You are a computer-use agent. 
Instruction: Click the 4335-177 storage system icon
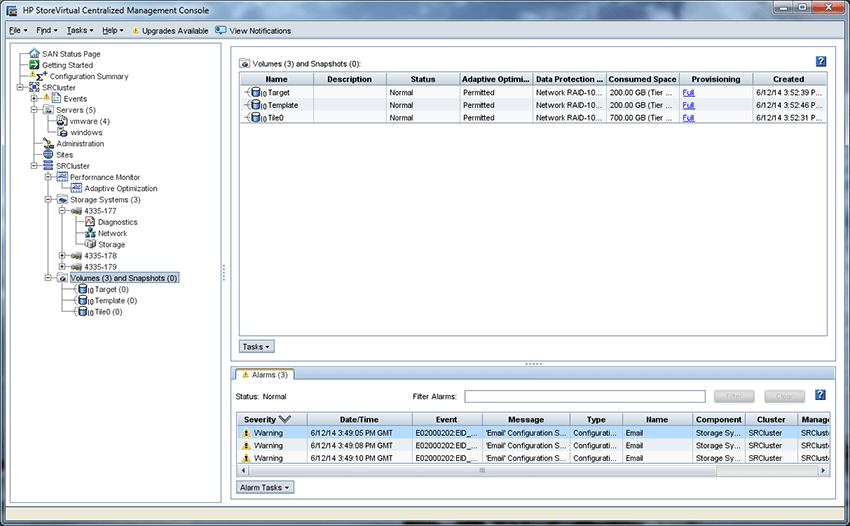76,211
